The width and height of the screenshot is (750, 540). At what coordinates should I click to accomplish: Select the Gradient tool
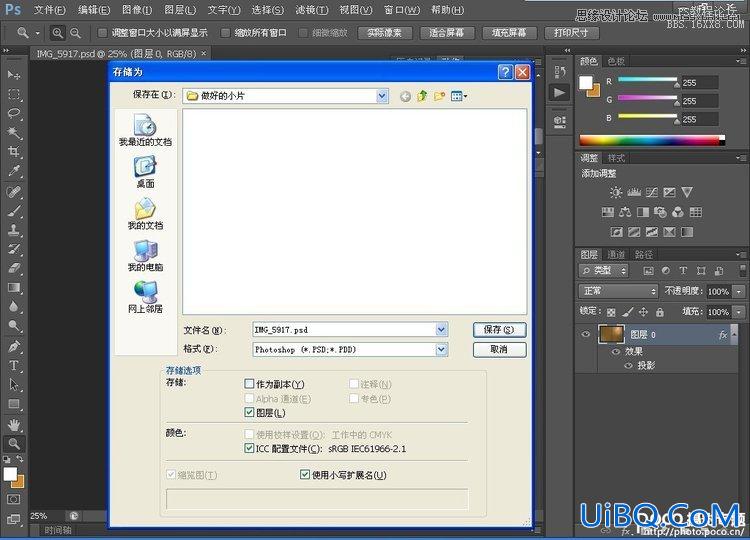(x=14, y=287)
